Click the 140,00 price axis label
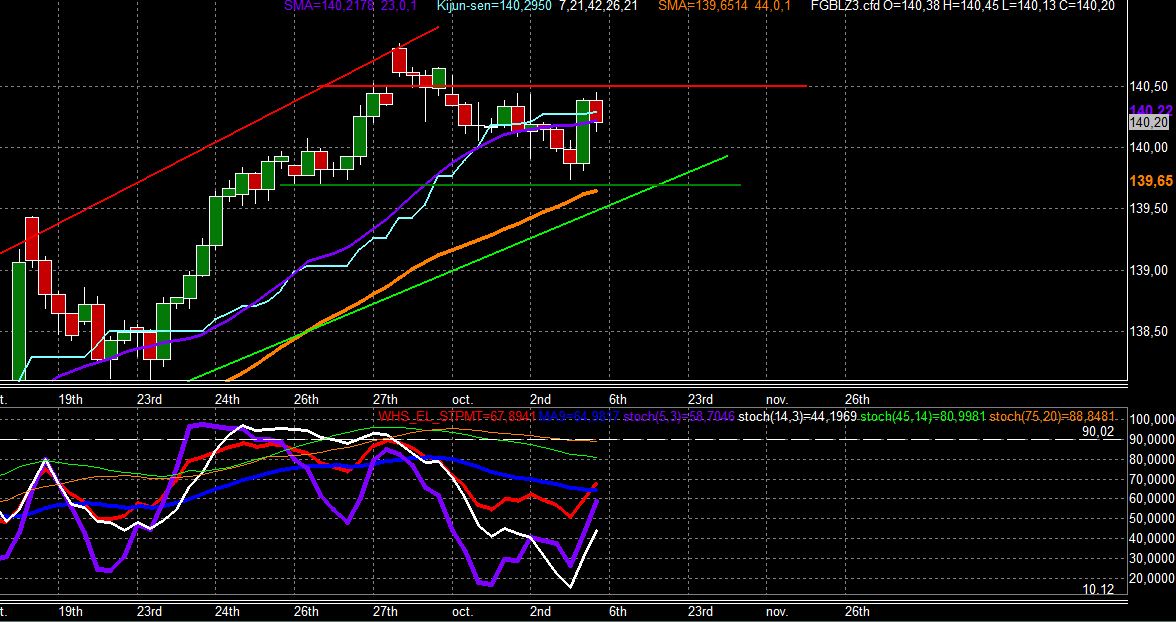The width and height of the screenshot is (1176, 622). coord(1148,147)
